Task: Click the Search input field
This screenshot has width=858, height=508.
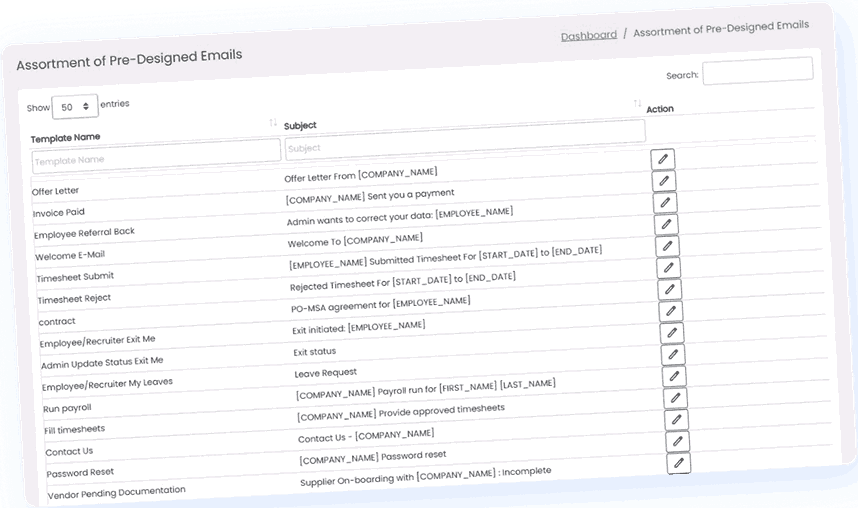Action: tap(757, 70)
